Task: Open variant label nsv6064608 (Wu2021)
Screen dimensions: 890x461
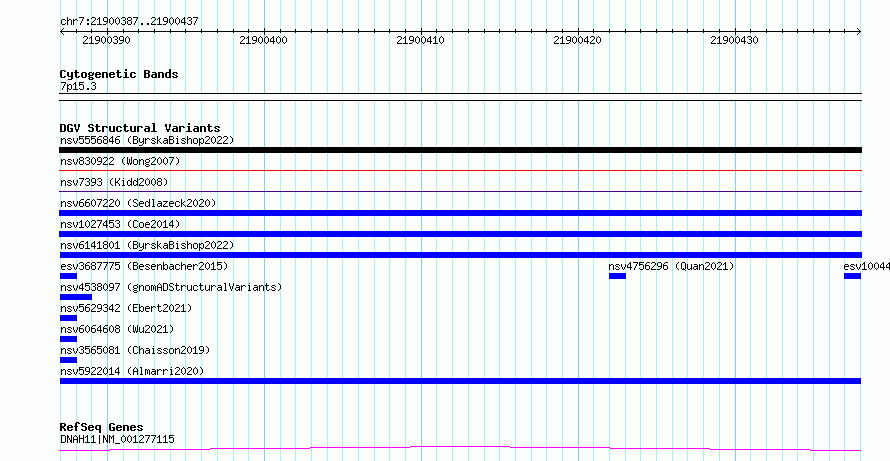Action: coord(117,329)
